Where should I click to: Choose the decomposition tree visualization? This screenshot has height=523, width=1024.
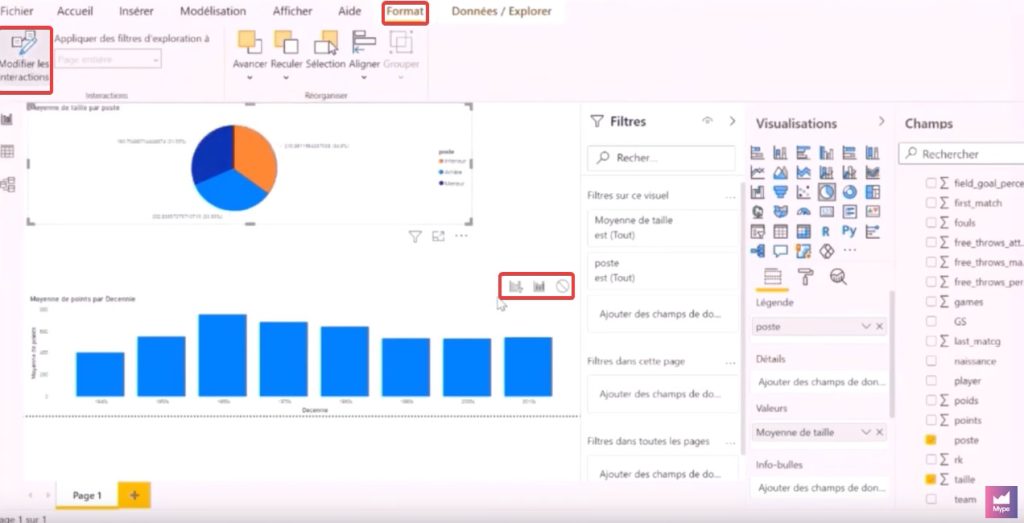758,251
